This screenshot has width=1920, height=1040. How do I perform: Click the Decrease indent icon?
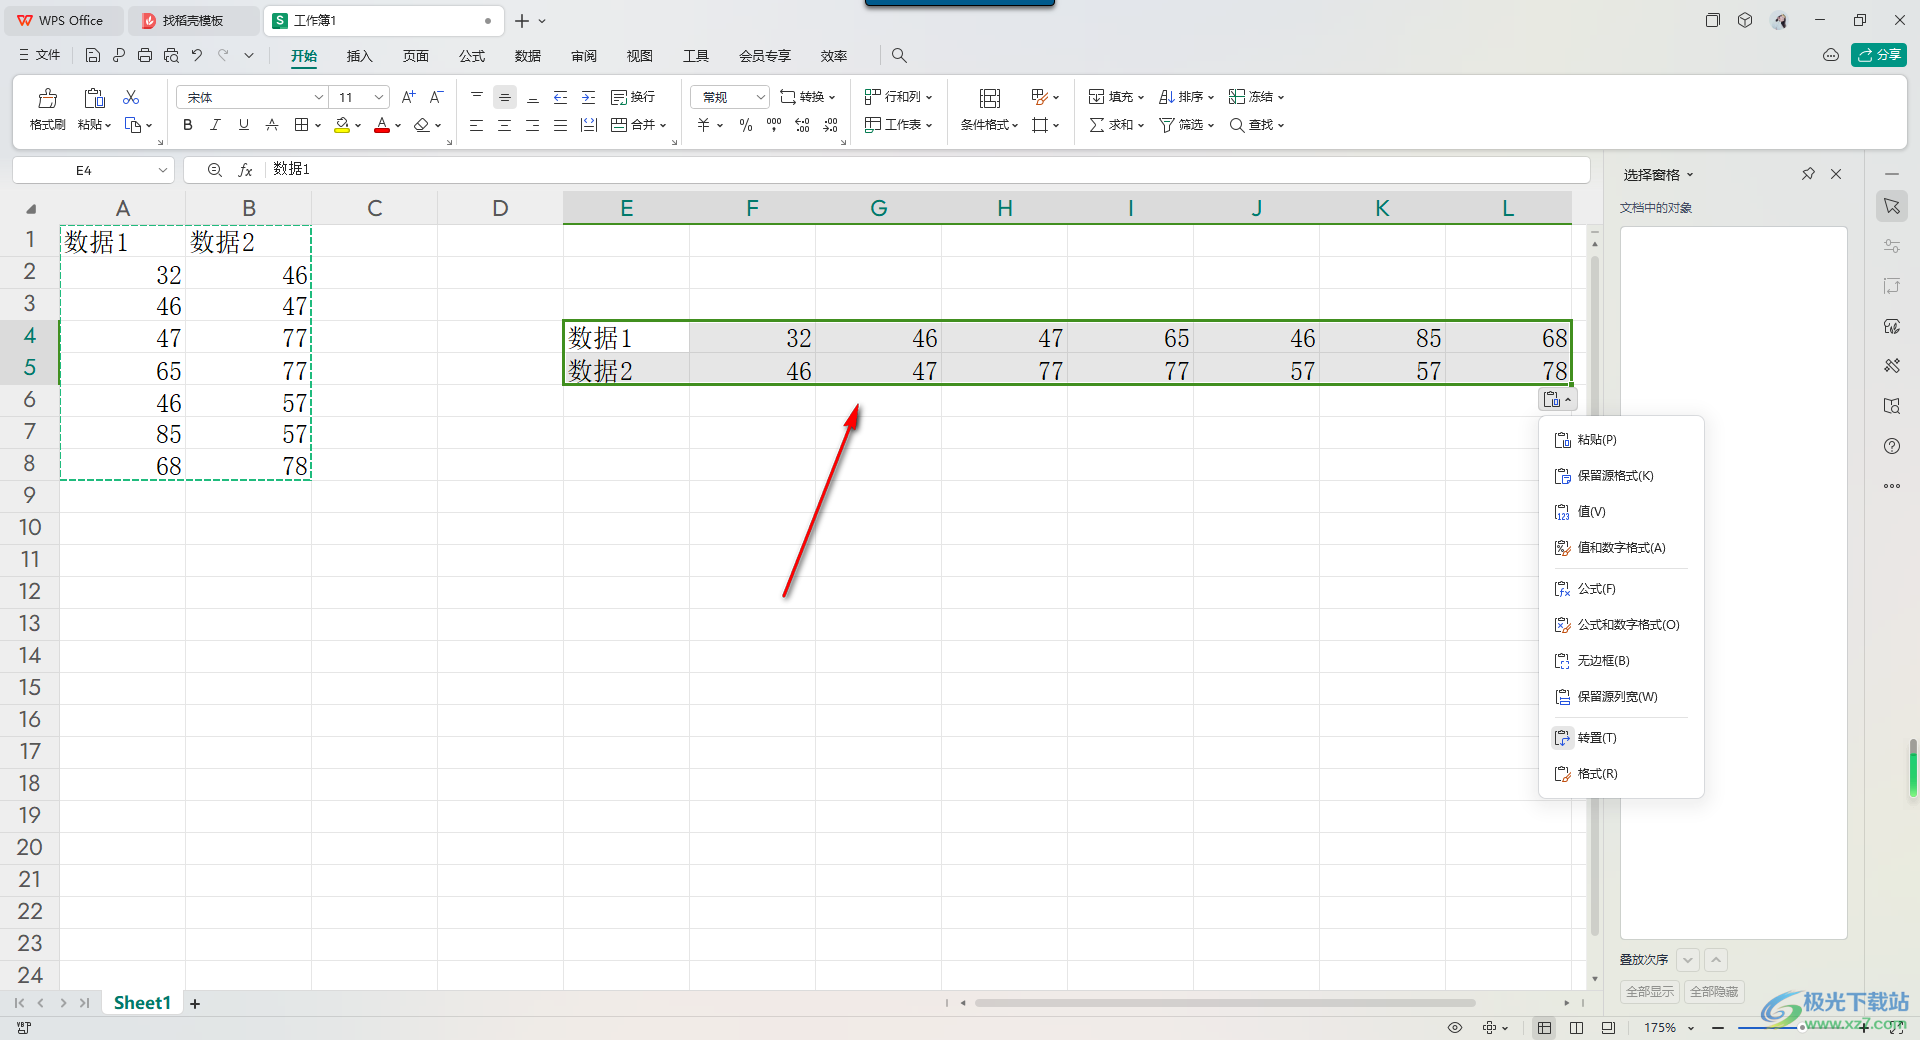tap(561, 97)
